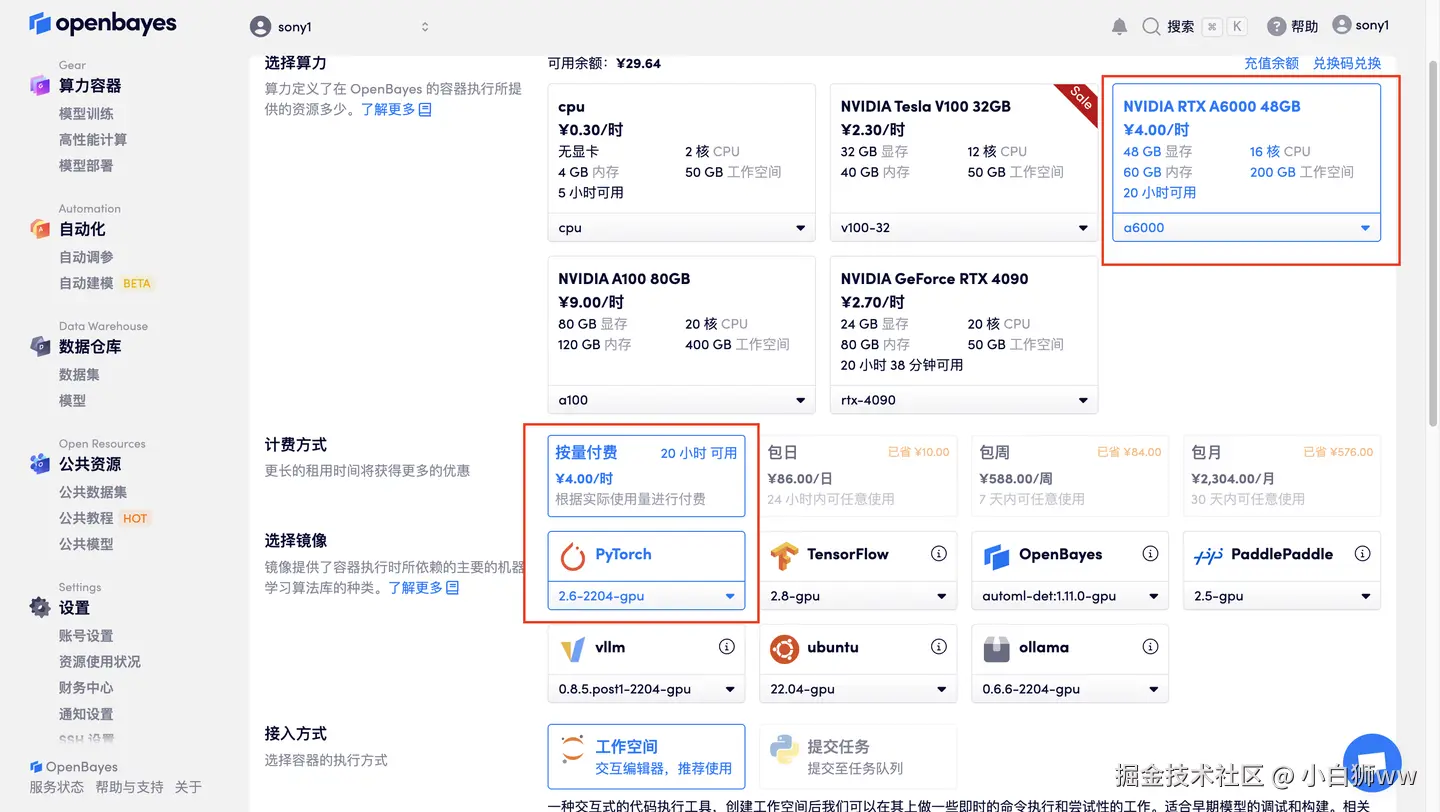
Task: Click the 充值余额 link
Action: coord(1271,63)
